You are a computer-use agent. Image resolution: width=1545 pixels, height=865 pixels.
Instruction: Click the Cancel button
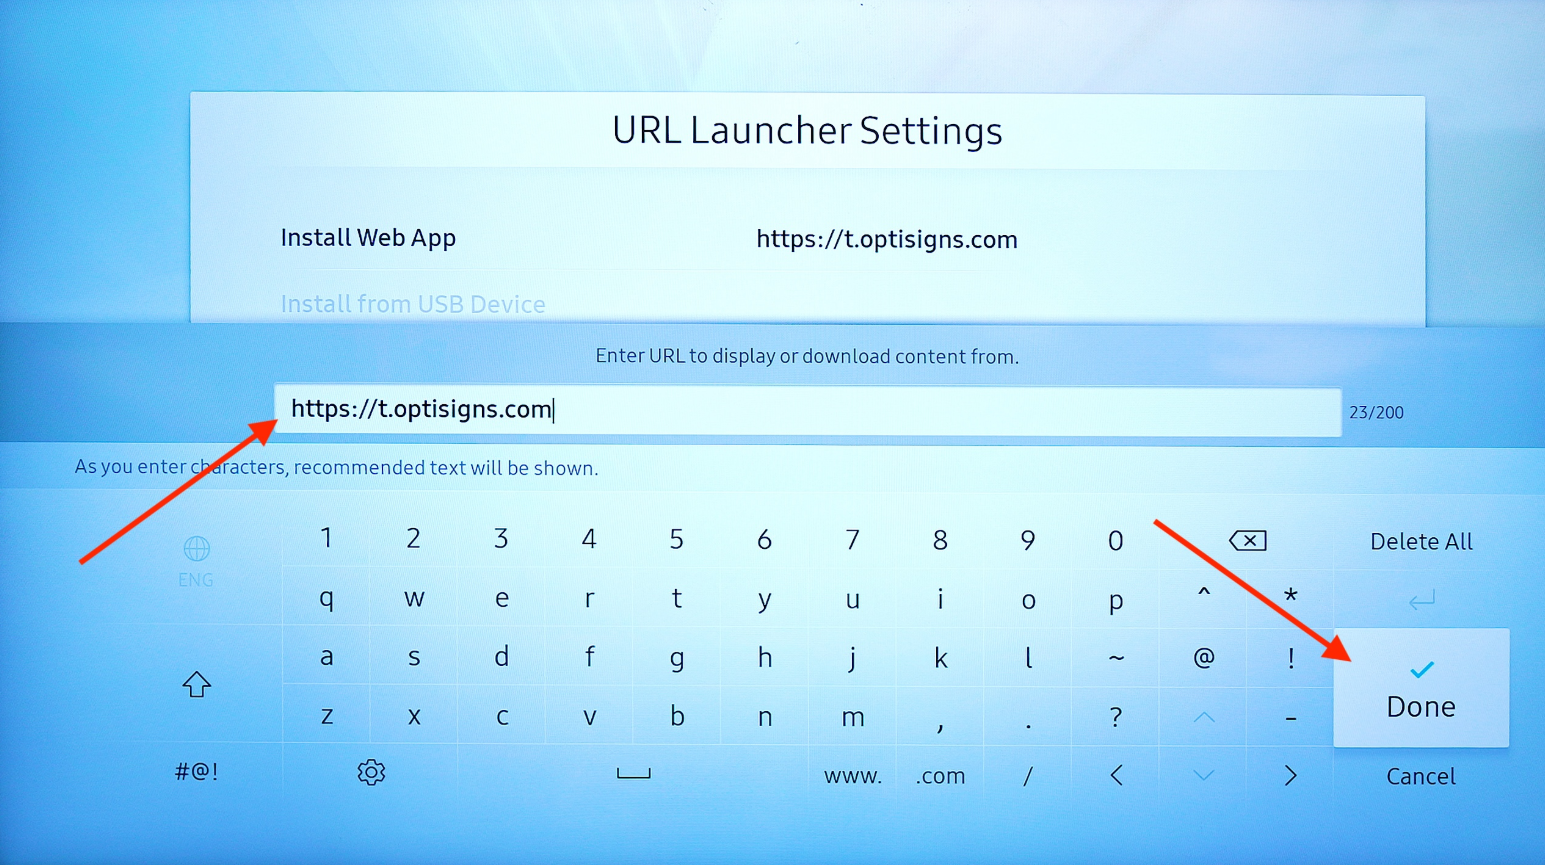tap(1421, 776)
